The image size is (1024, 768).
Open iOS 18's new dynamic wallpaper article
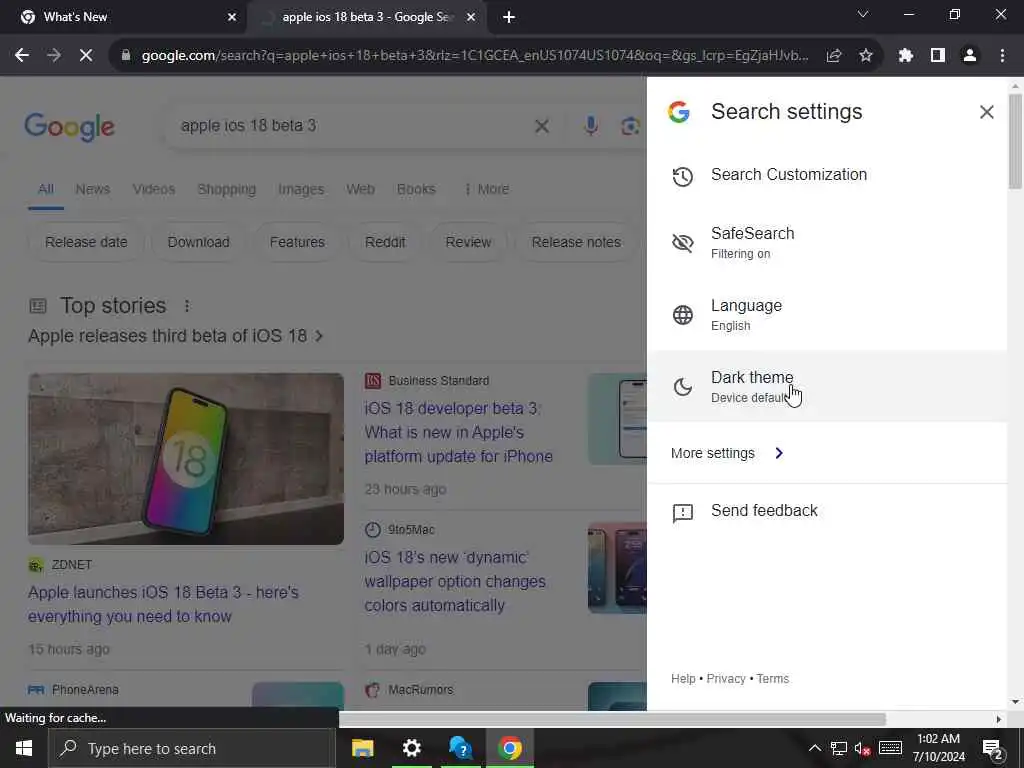[x=455, y=581]
